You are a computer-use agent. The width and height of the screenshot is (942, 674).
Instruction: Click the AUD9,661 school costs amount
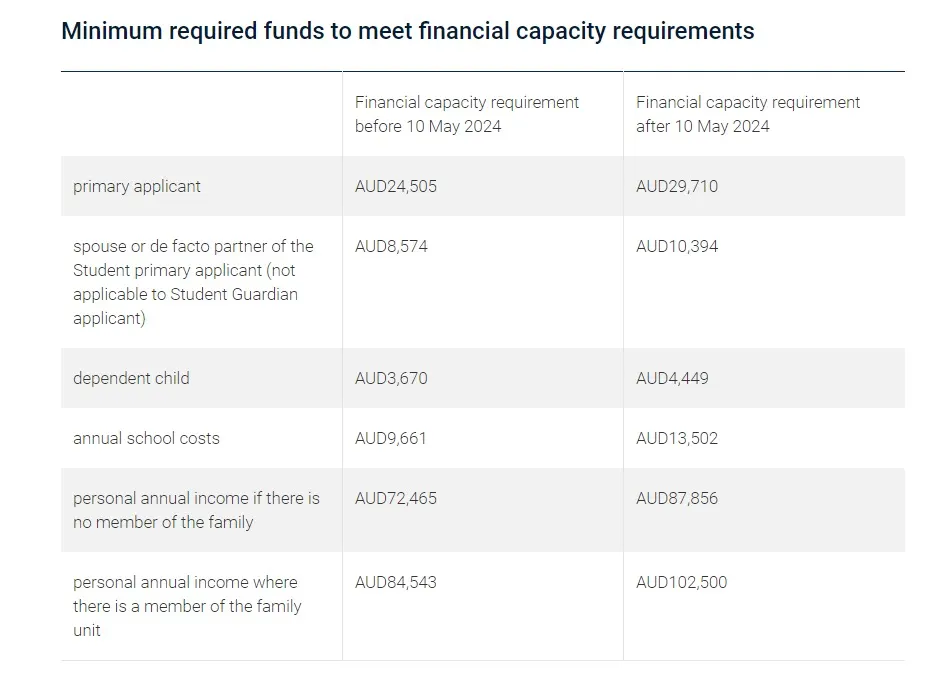(x=391, y=438)
